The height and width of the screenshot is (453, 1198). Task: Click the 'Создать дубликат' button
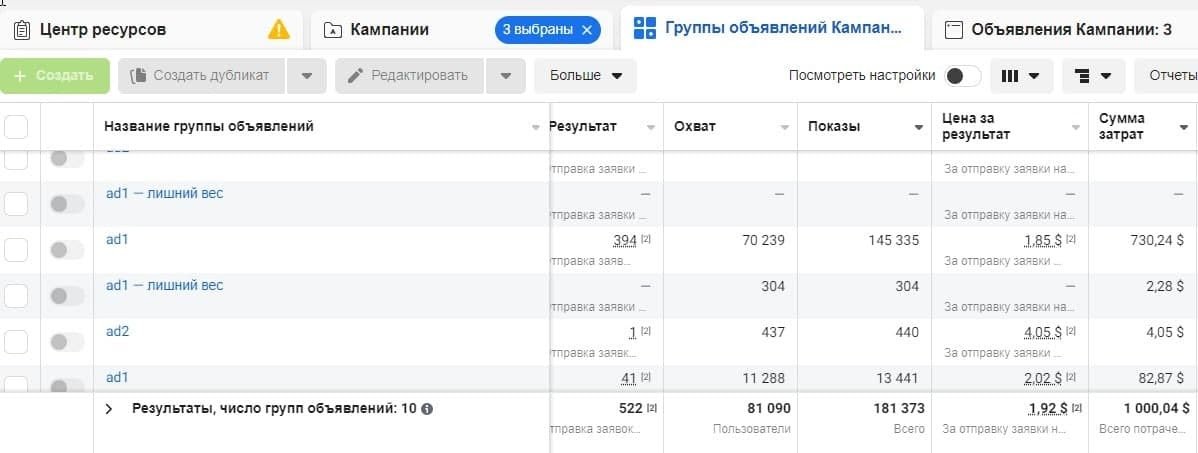pos(201,75)
